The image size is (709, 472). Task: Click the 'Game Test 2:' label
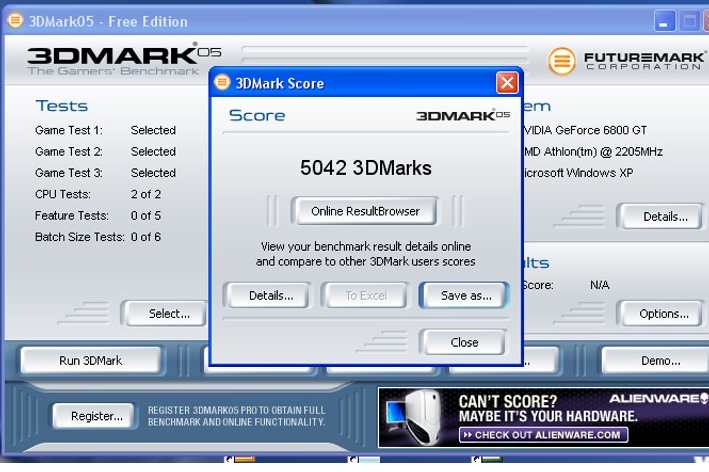point(68,151)
